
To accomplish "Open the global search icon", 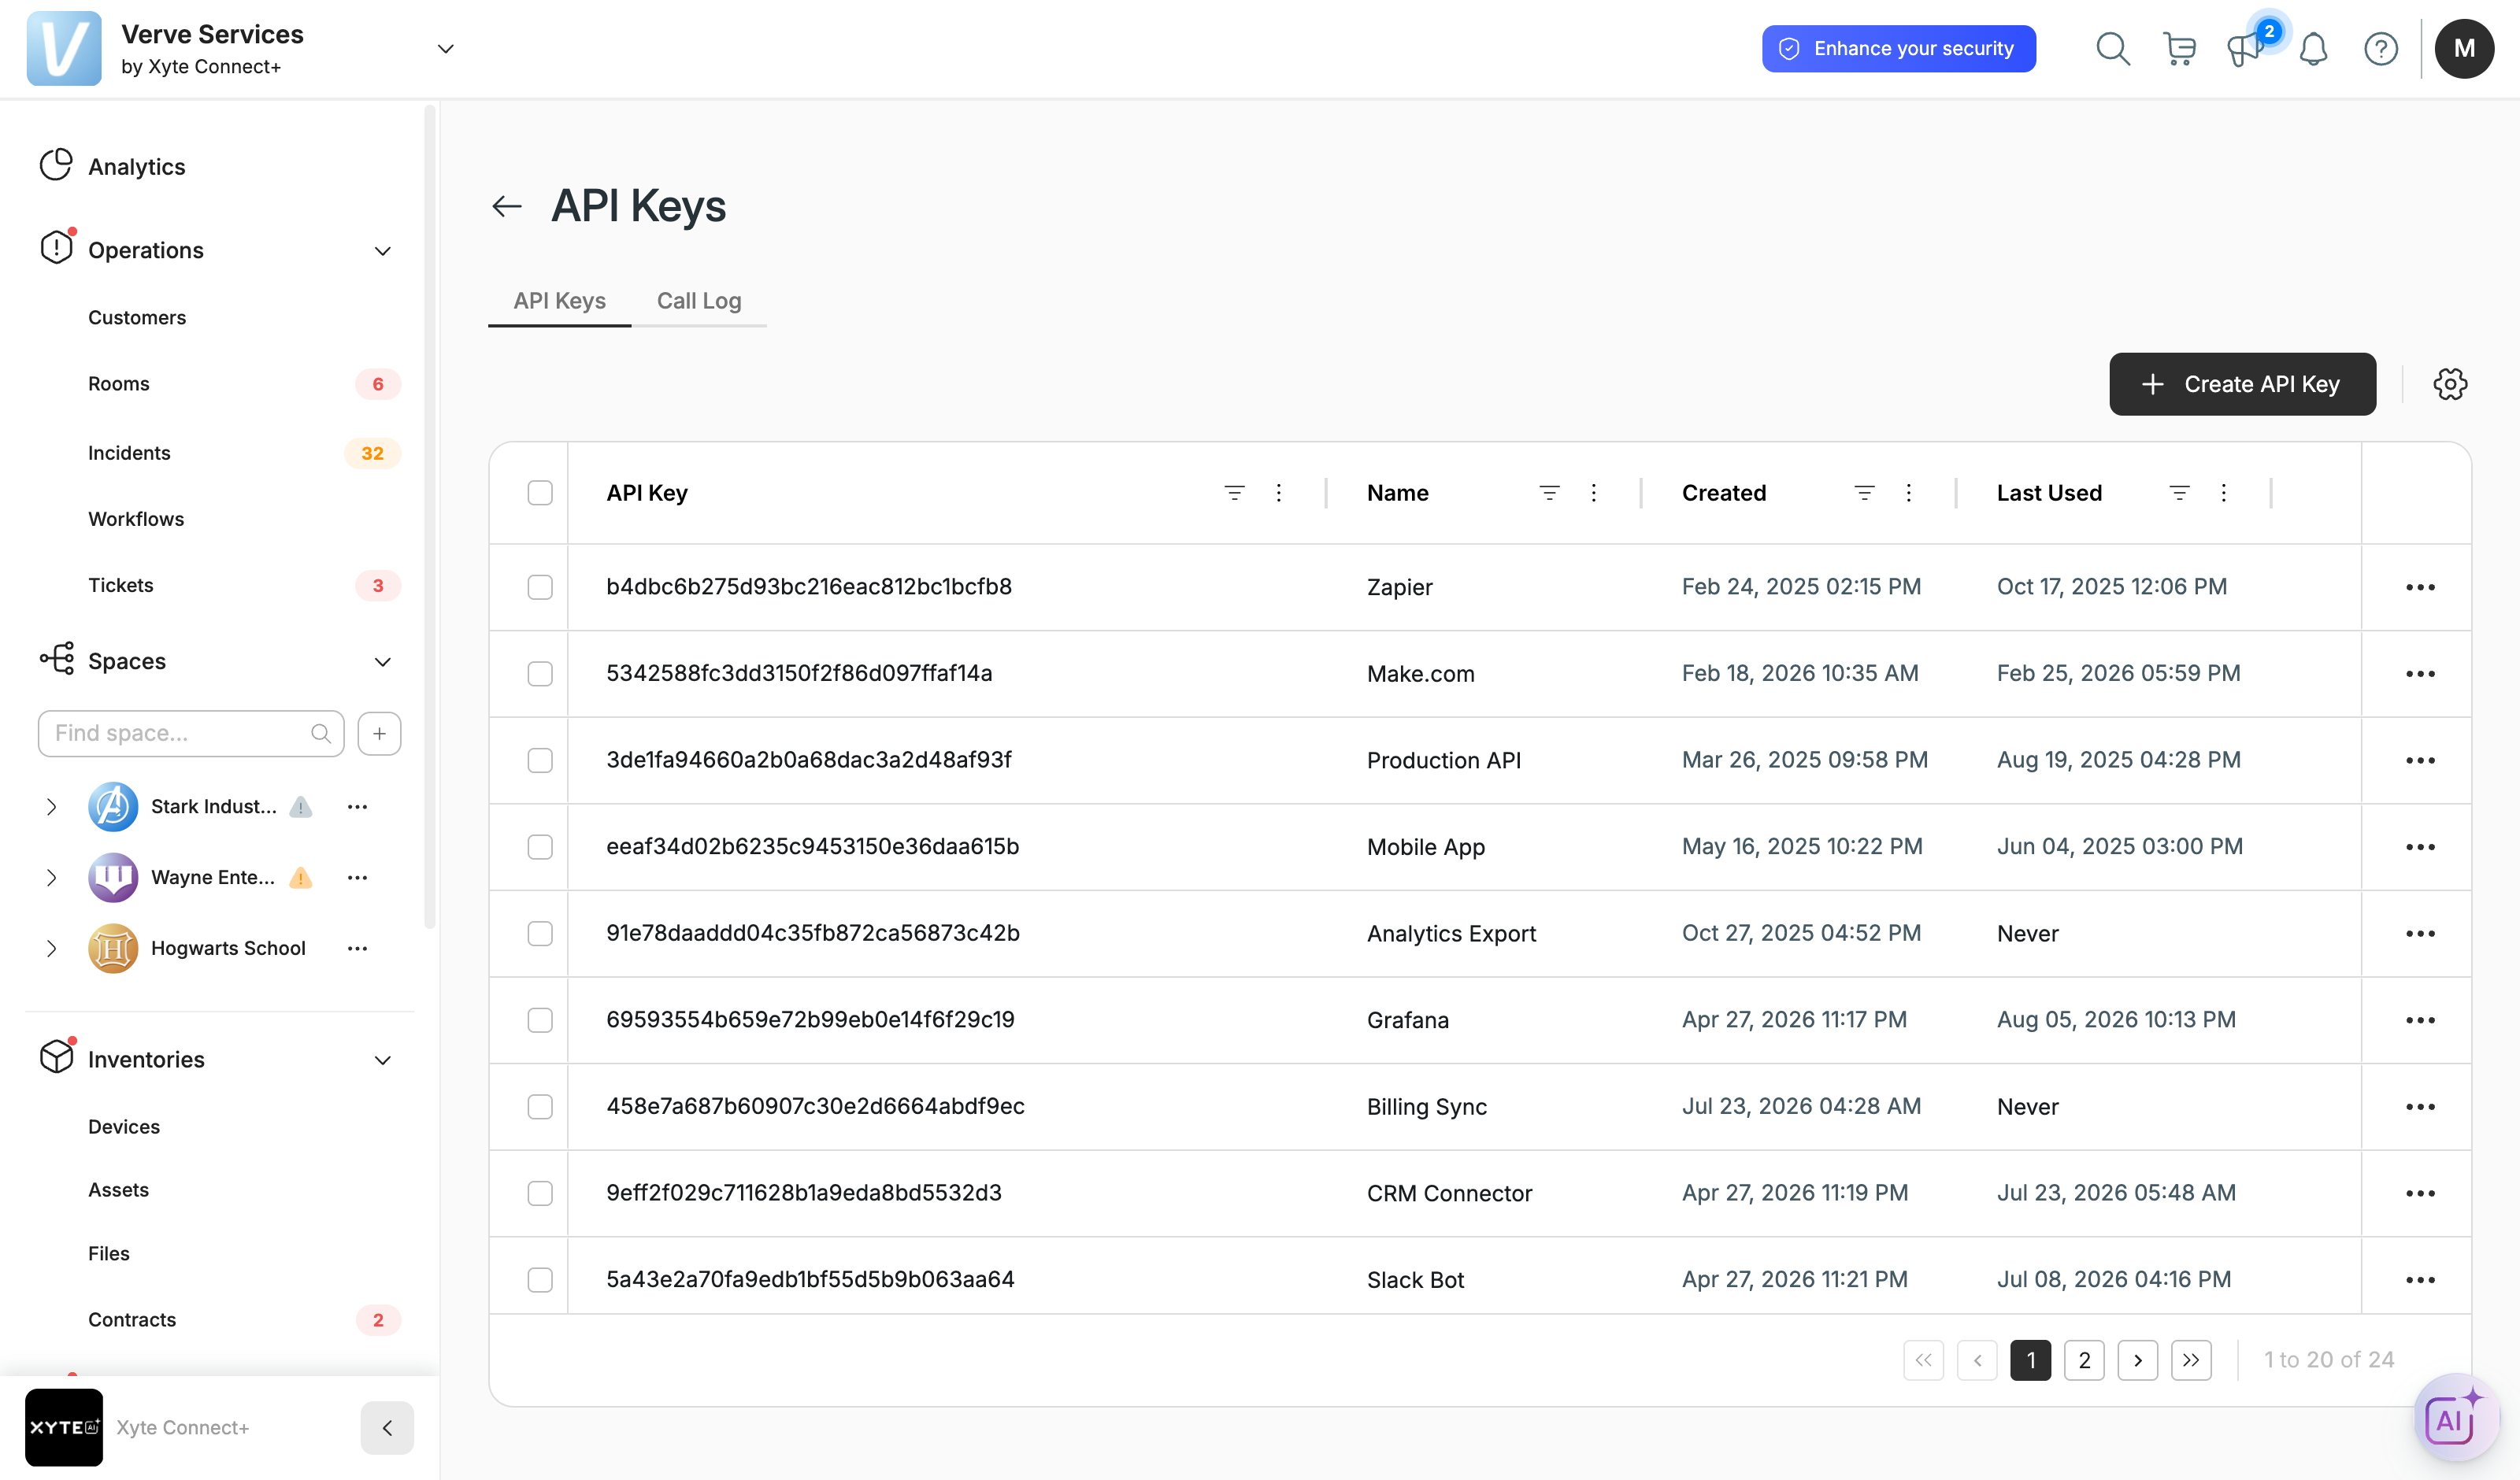I will click(2112, 48).
